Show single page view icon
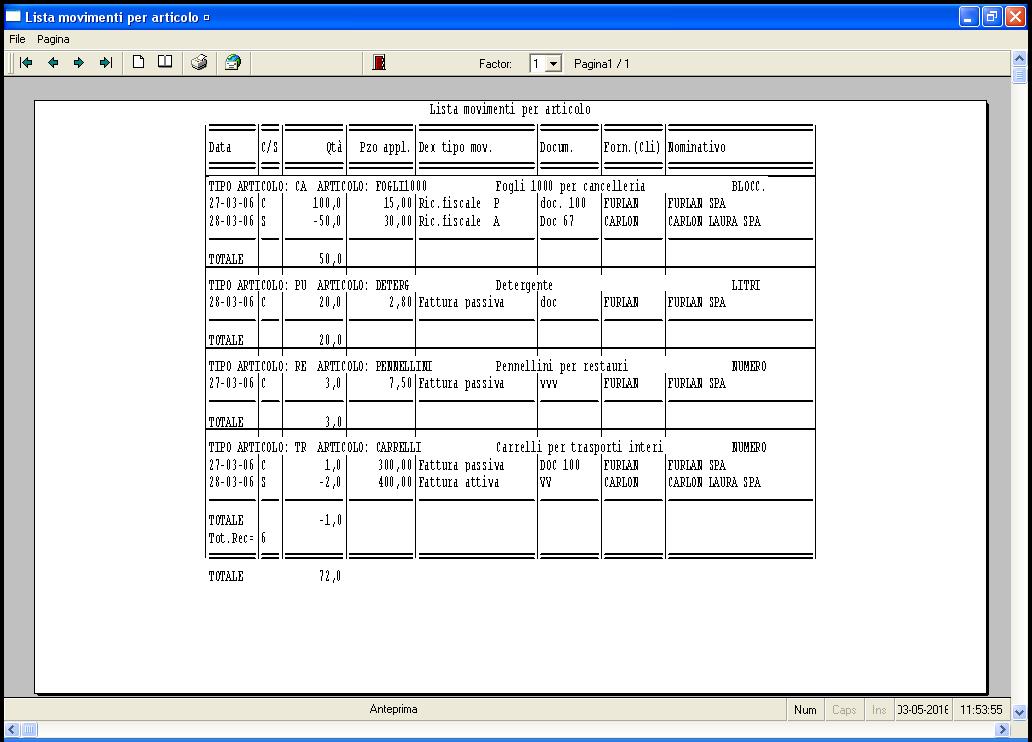Image resolution: width=1032 pixels, height=742 pixels. (x=138, y=63)
